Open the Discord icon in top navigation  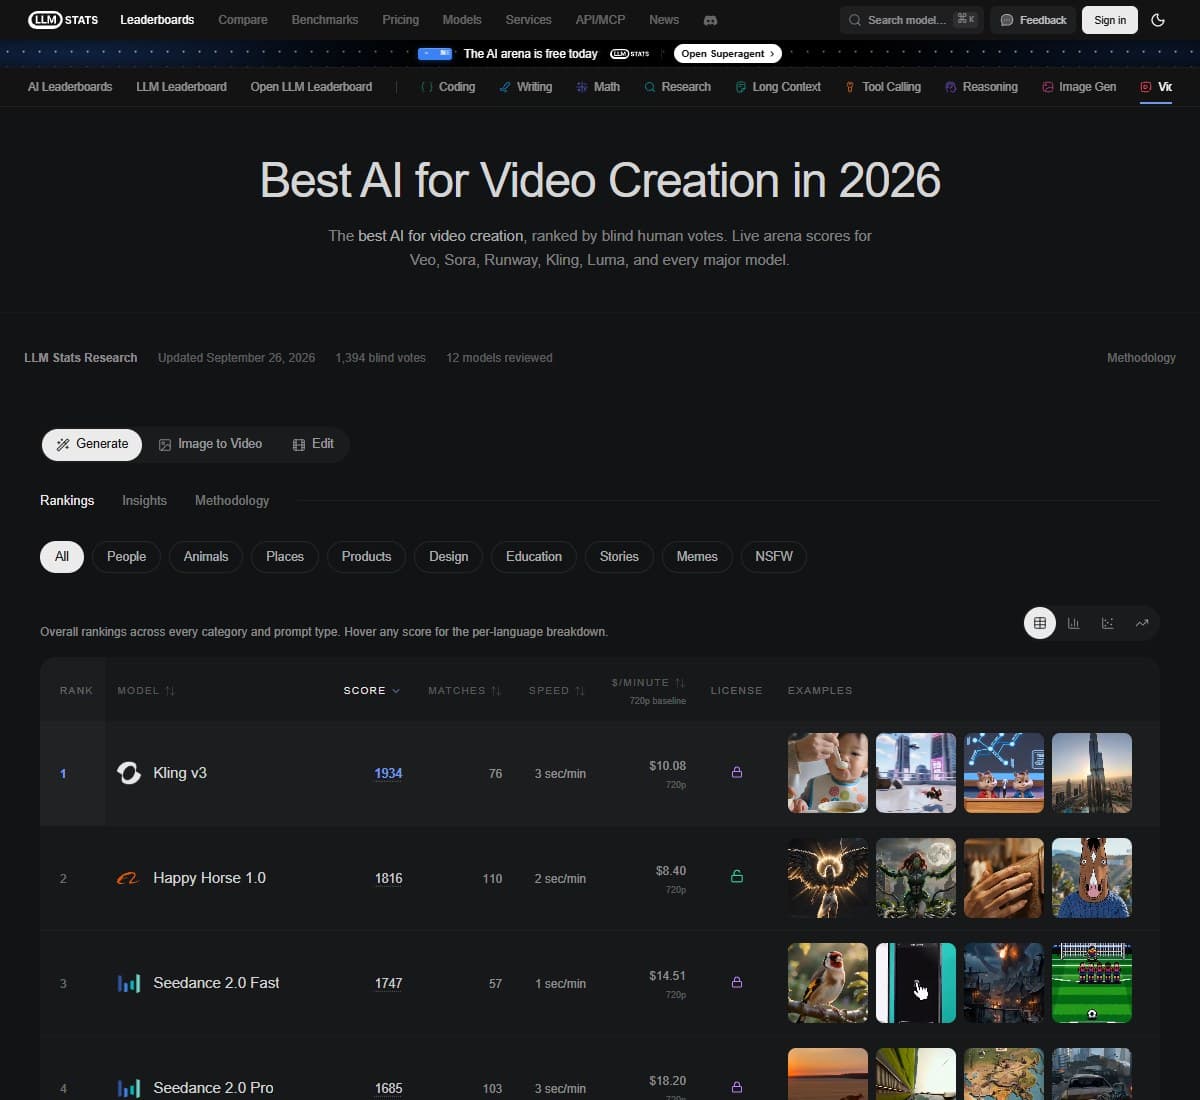pyautogui.click(x=710, y=20)
